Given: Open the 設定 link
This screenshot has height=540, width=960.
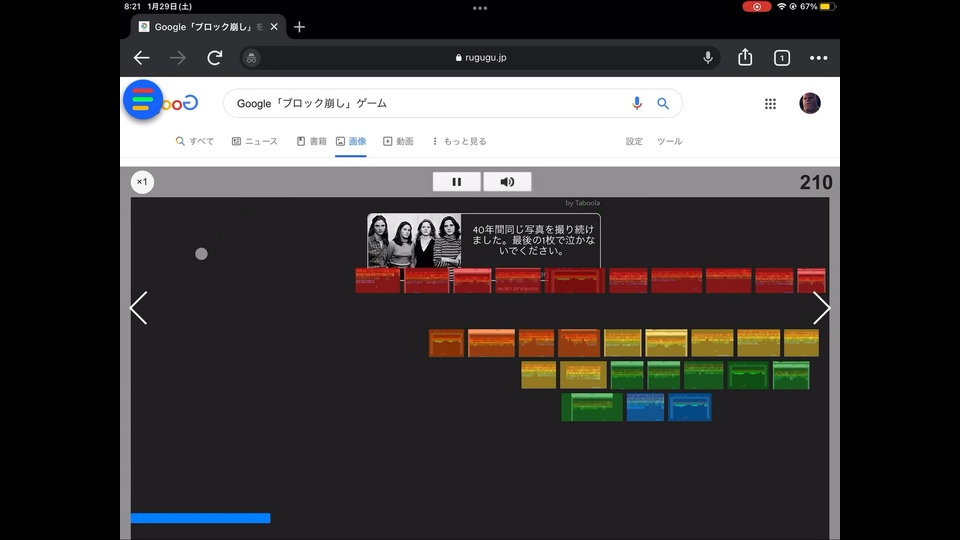Looking at the screenshot, I should [x=634, y=141].
